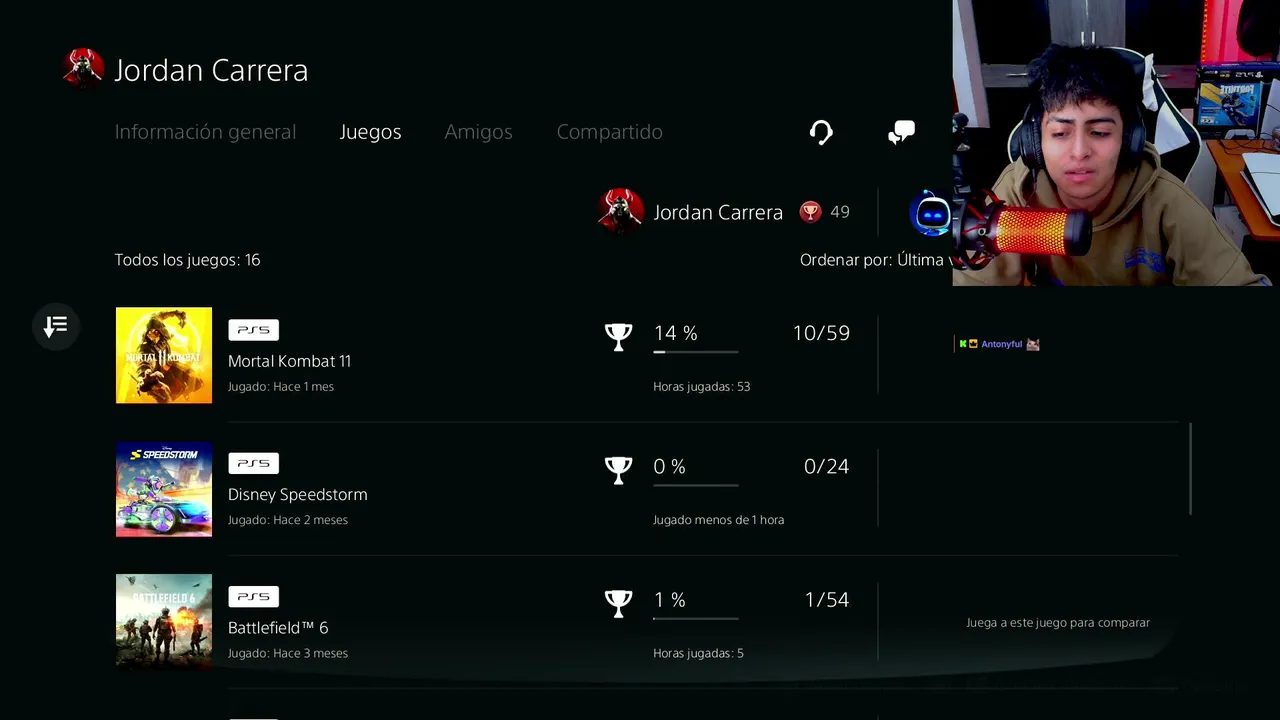
Task: Select the Disney Speedstorm title
Action: [297, 494]
